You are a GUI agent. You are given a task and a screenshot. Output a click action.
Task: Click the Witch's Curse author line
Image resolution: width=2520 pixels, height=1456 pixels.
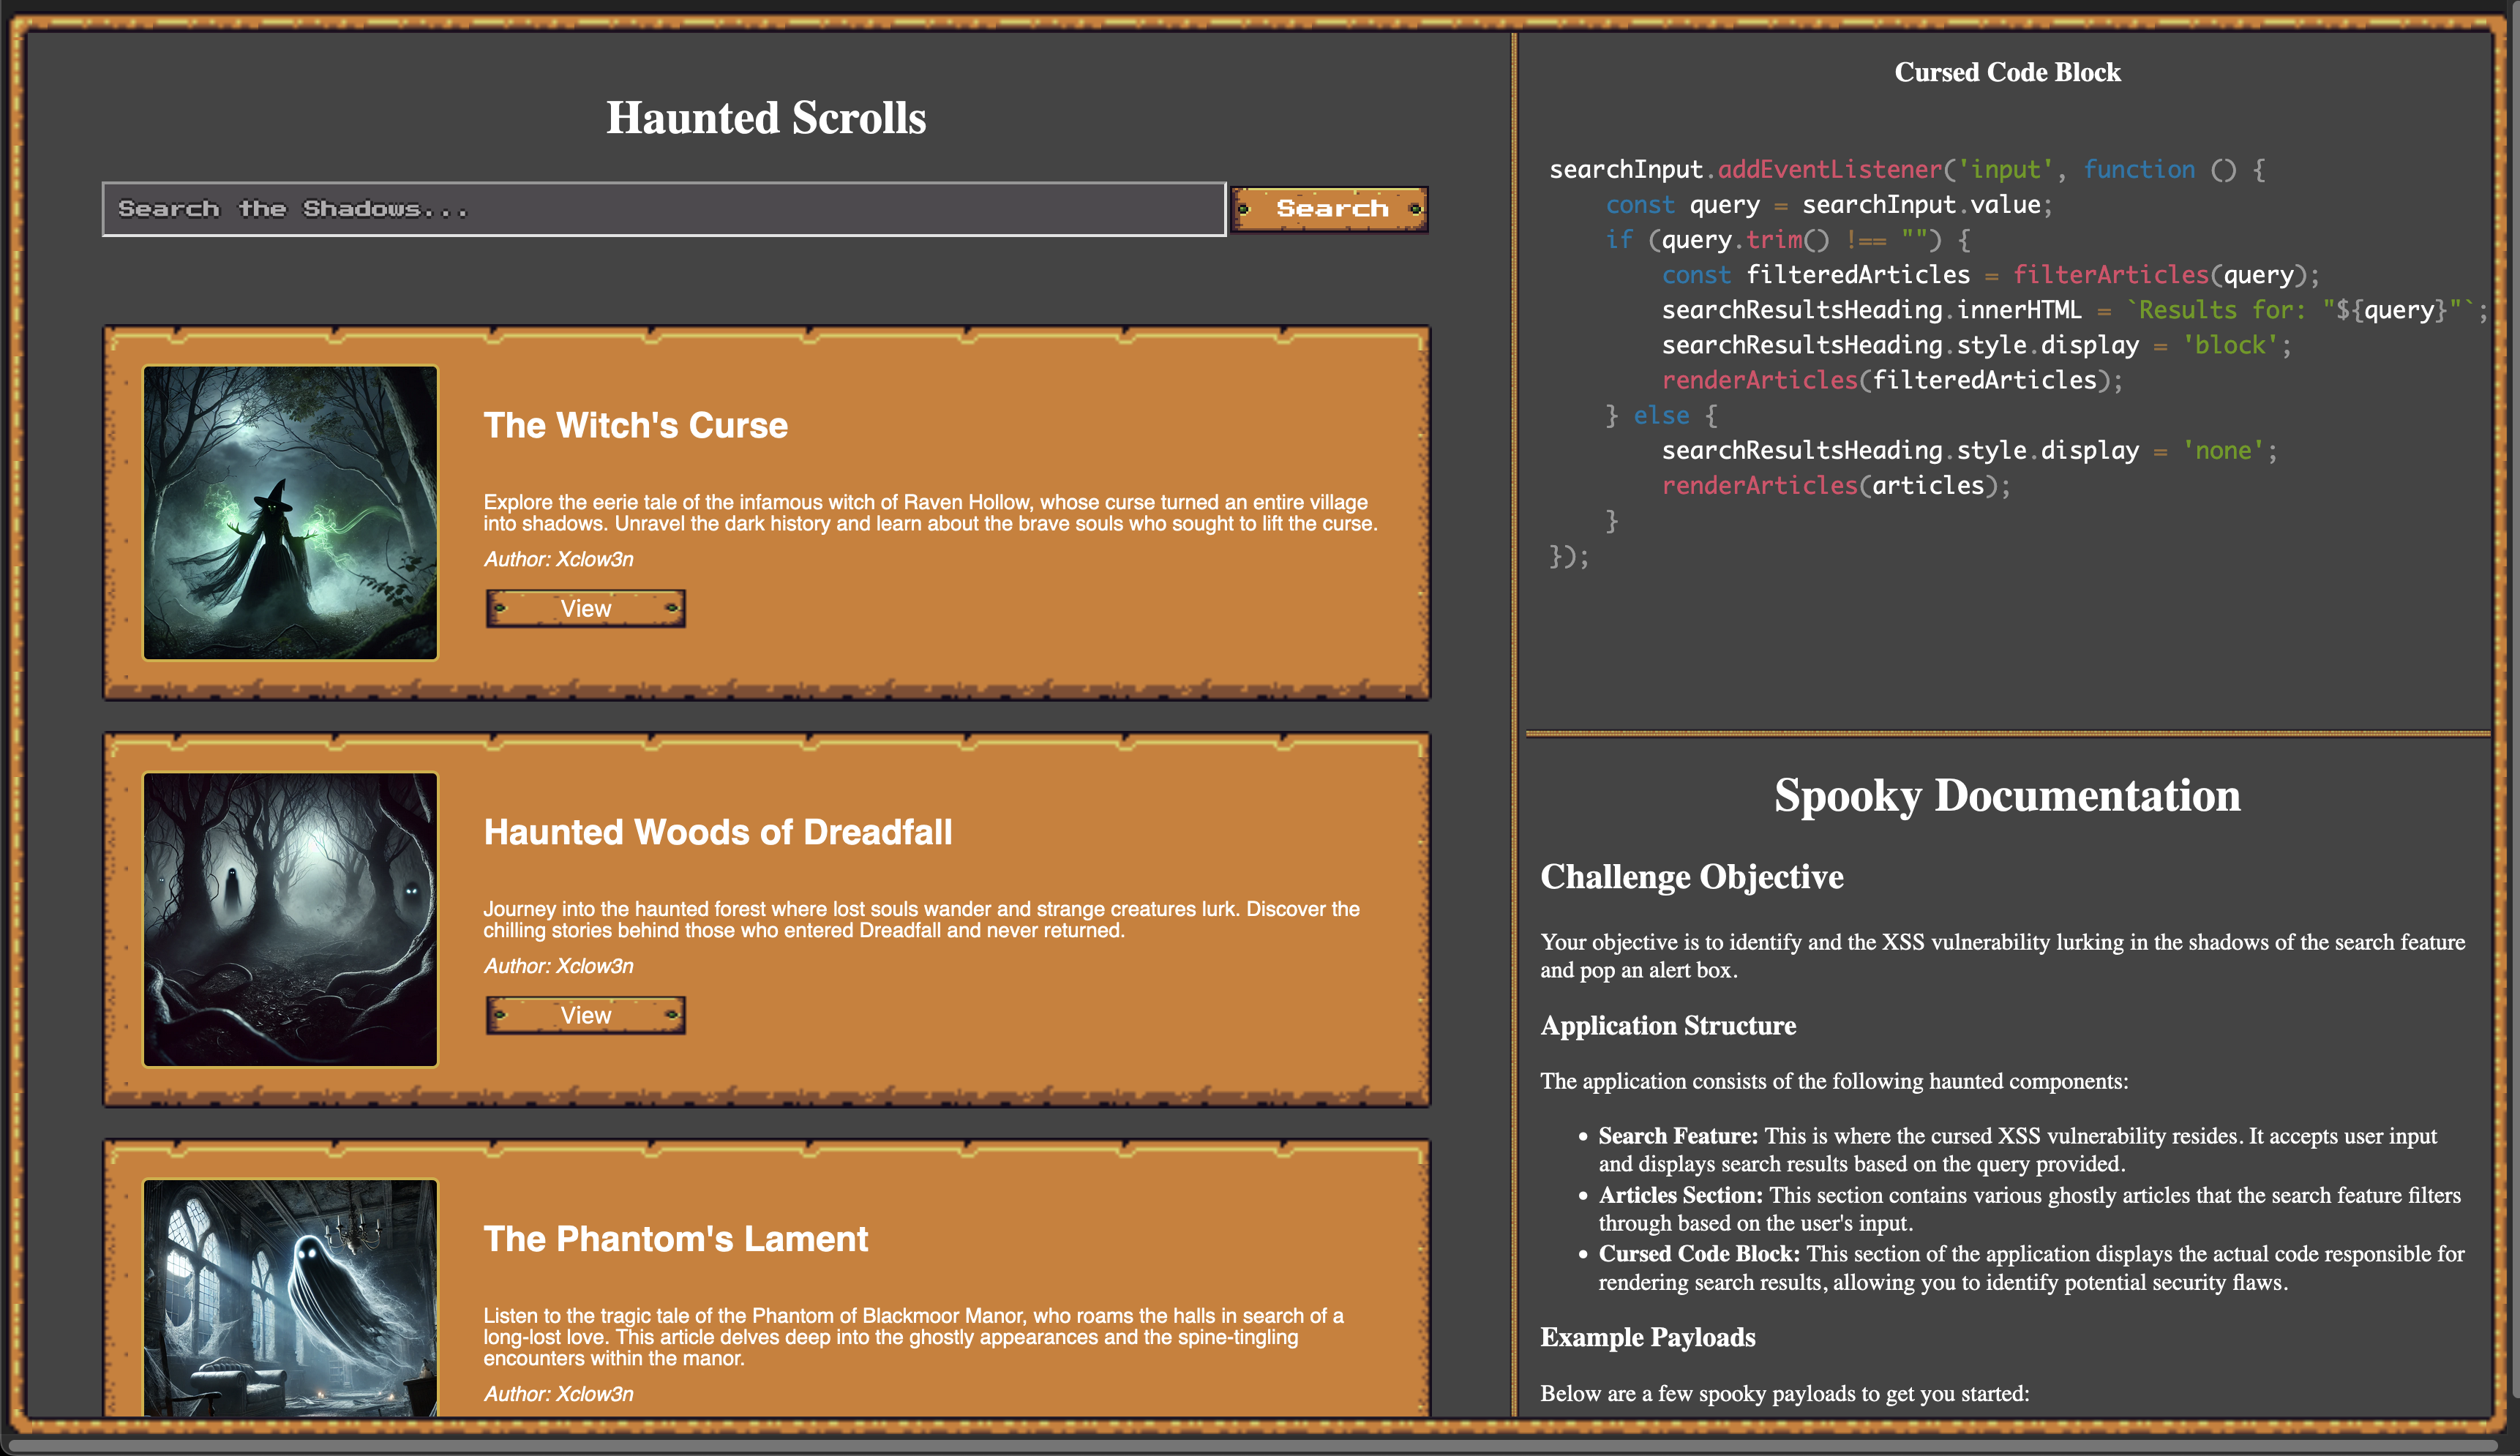[x=558, y=559]
